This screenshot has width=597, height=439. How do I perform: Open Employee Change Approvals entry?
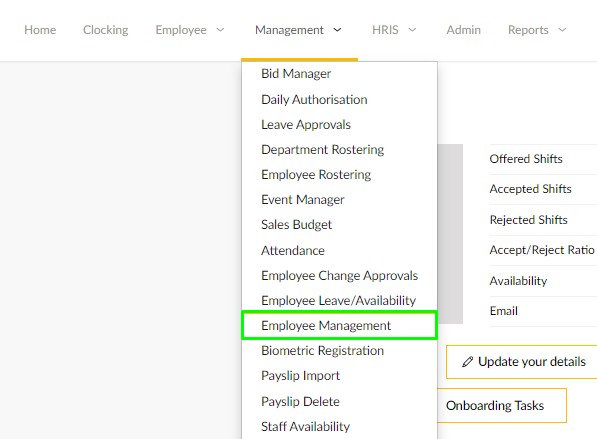pyautogui.click(x=339, y=276)
